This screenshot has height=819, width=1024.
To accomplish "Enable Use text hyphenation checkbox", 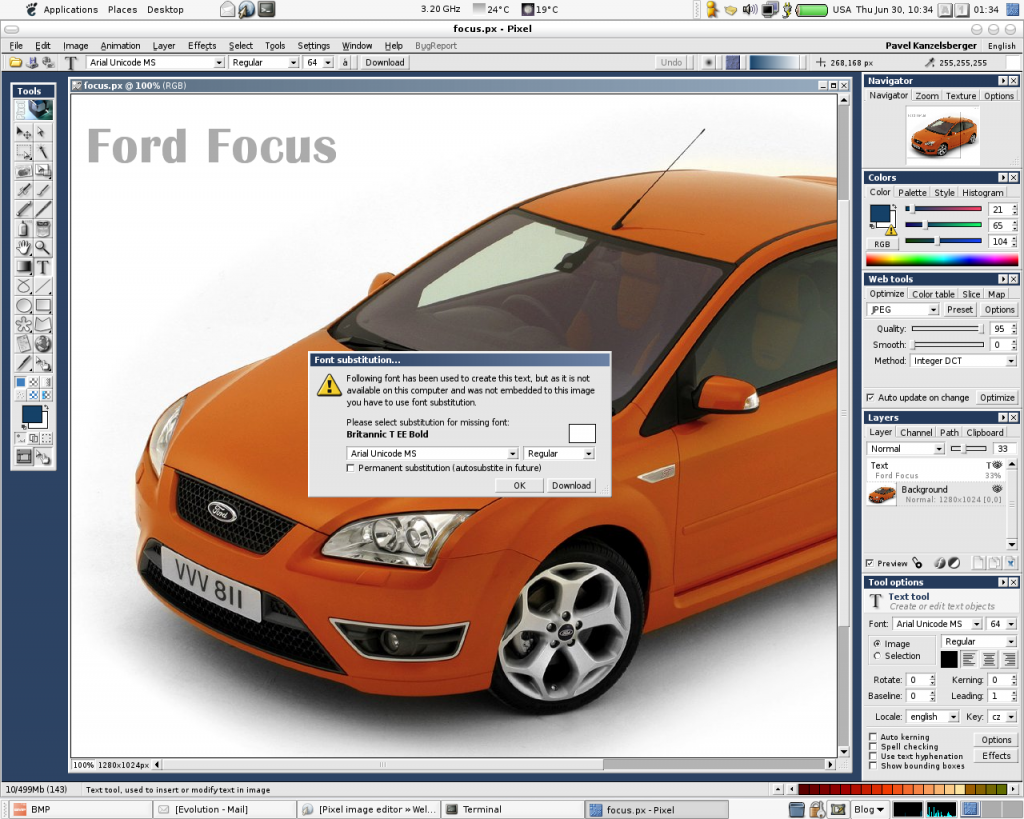I will (873, 756).
